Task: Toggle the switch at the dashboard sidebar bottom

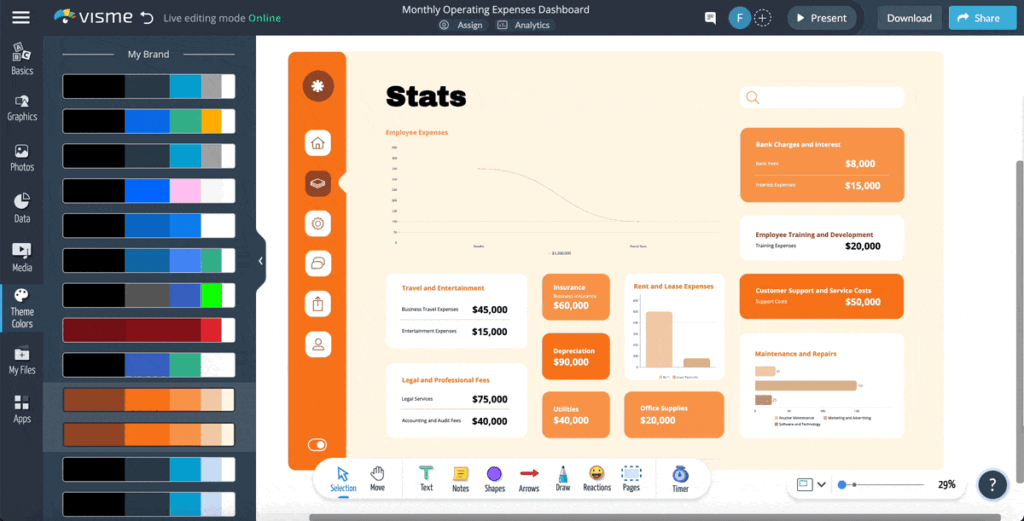Action: tap(317, 445)
